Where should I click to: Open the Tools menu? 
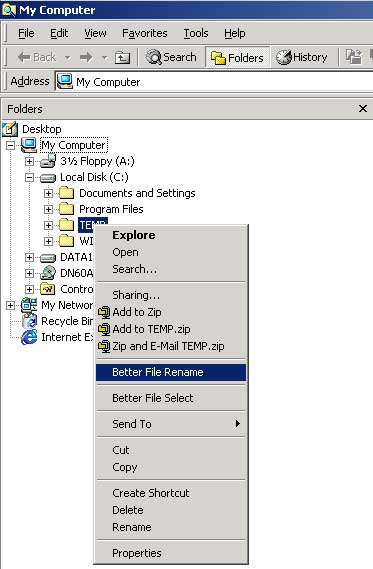(x=196, y=33)
